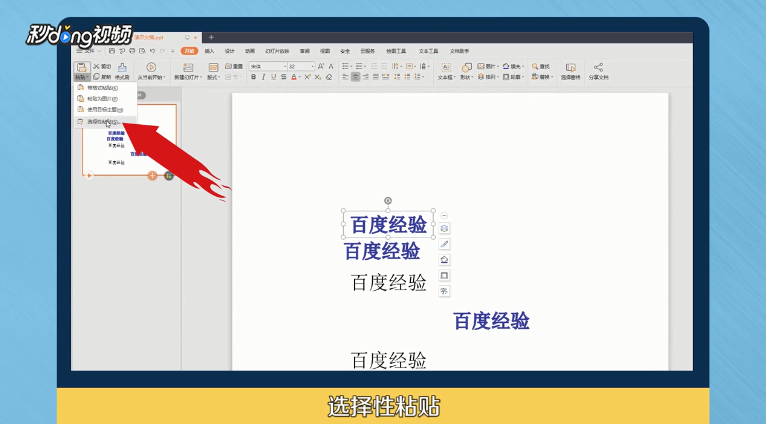Select the 格式刷 format painter
The width and height of the screenshot is (766, 424).
click(122, 71)
